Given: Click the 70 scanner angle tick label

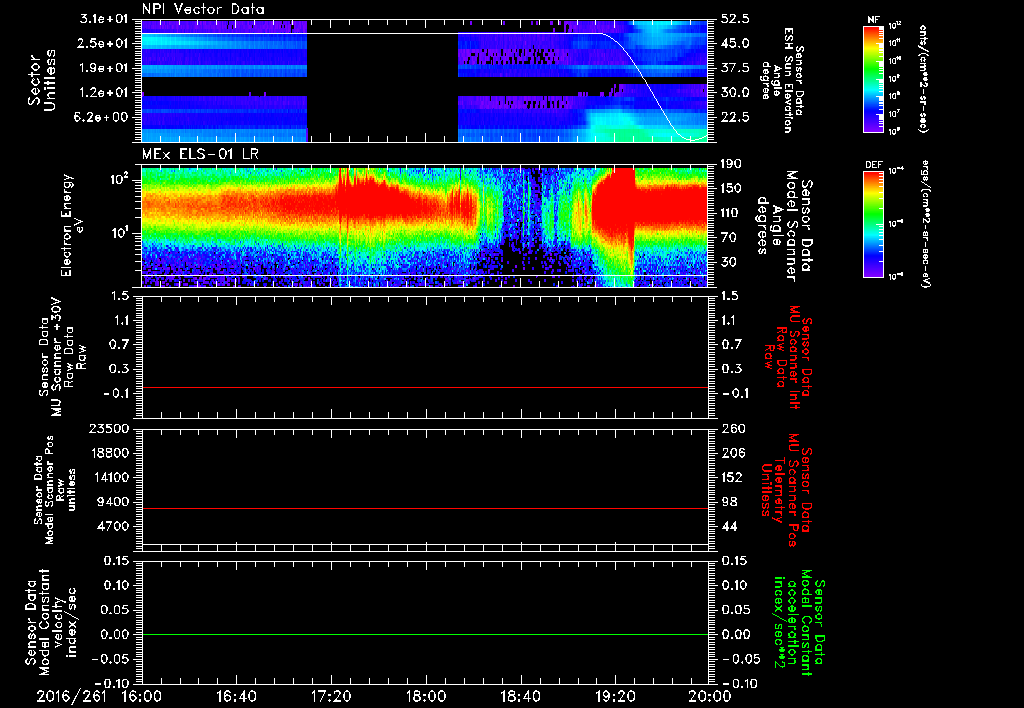Looking at the screenshot, I should (729, 238).
